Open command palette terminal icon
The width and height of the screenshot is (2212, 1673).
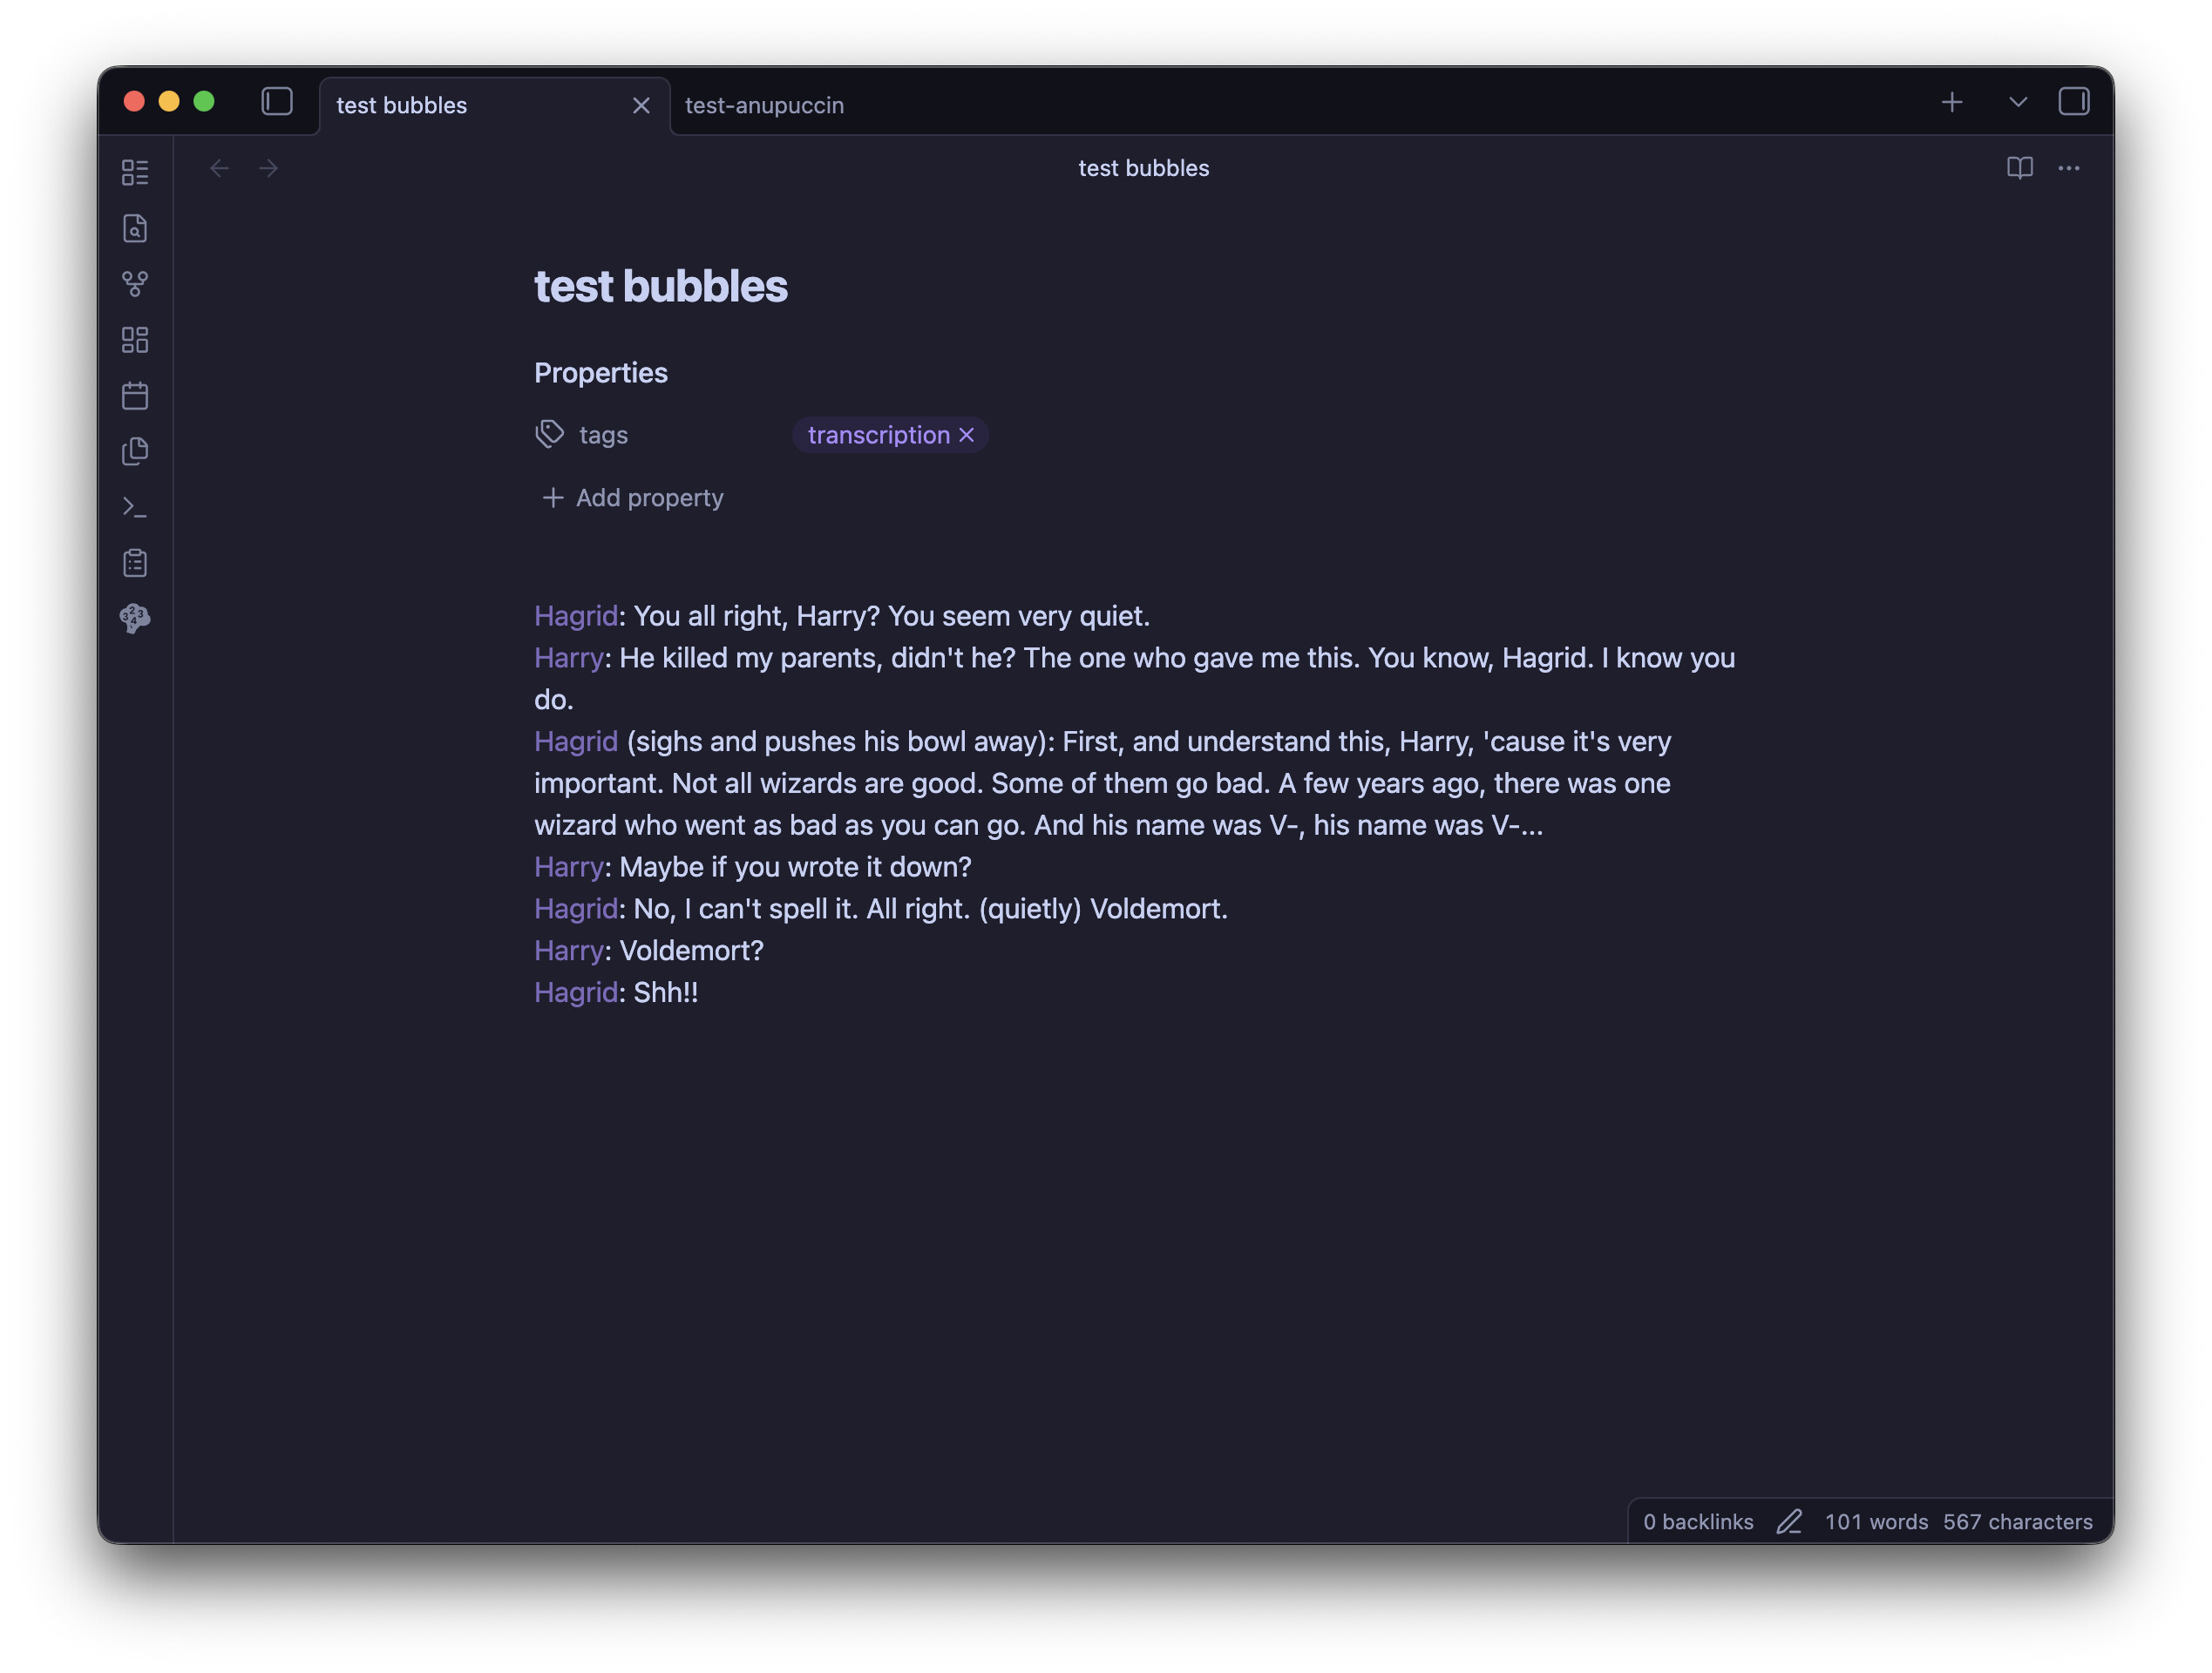pos(135,508)
